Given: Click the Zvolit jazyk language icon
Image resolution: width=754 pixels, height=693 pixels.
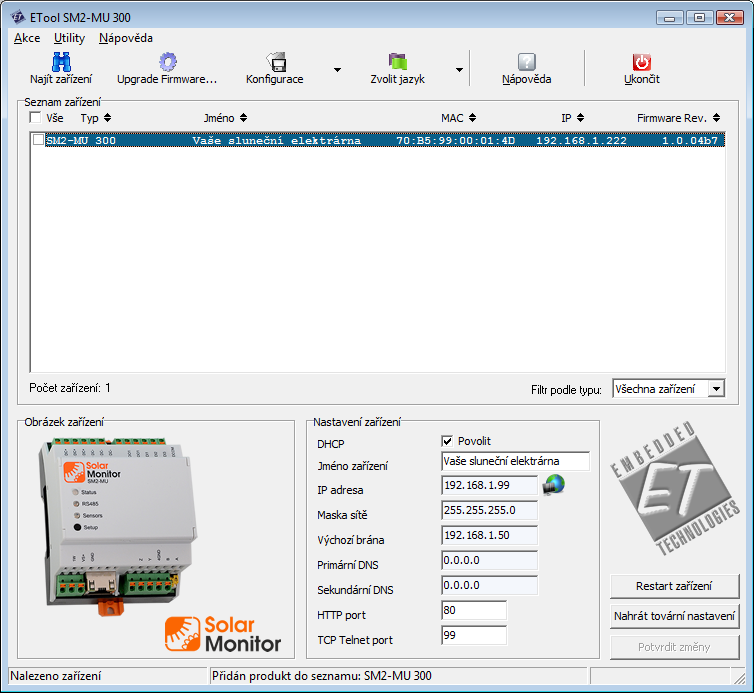Looking at the screenshot, I should 397,62.
